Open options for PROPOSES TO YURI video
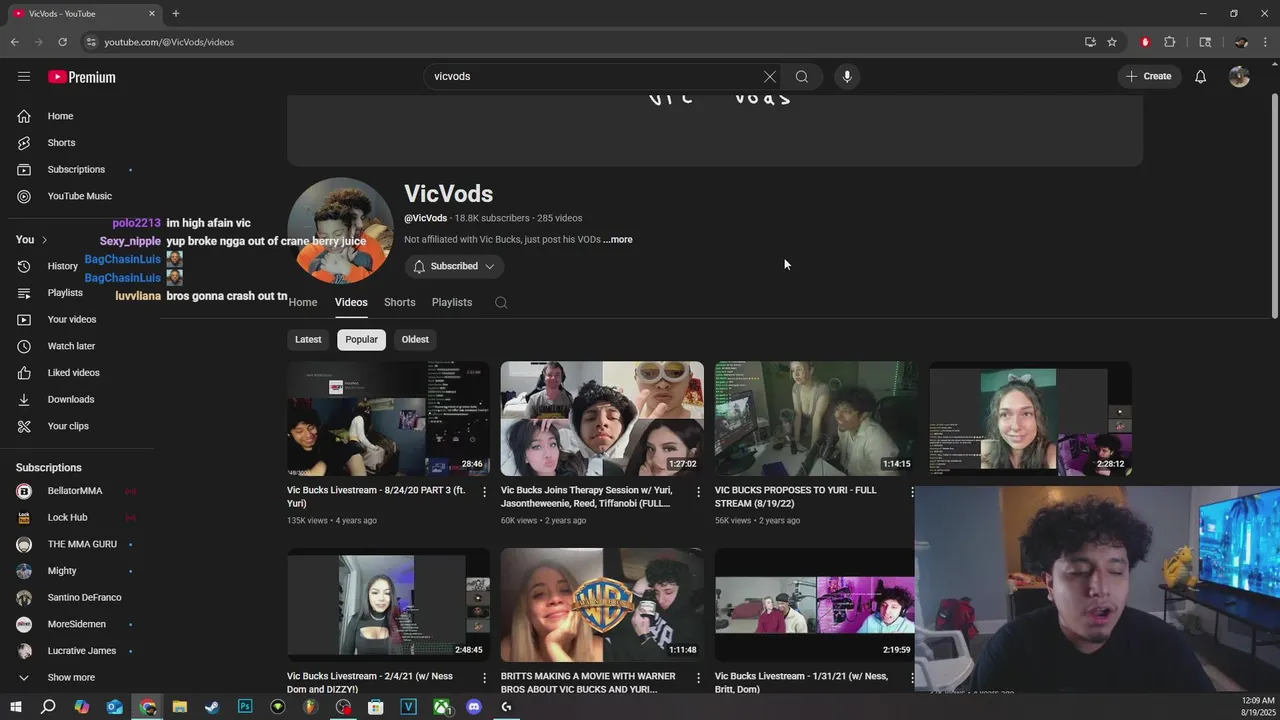This screenshot has height=720, width=1280. coord(912,492)
